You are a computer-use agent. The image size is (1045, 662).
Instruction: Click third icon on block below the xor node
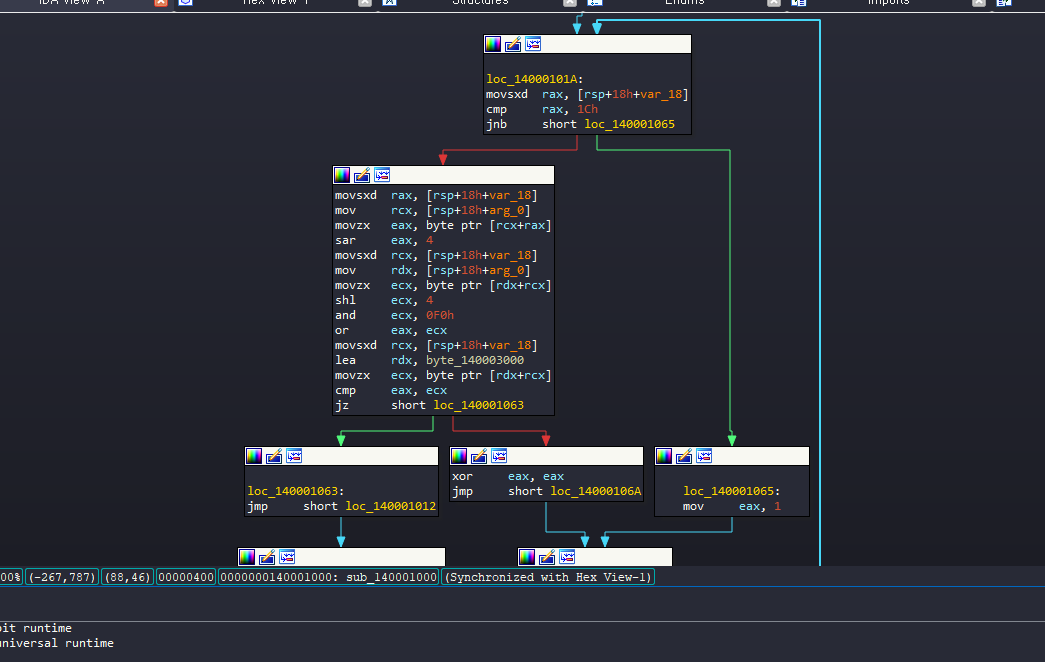pos(567,557)
